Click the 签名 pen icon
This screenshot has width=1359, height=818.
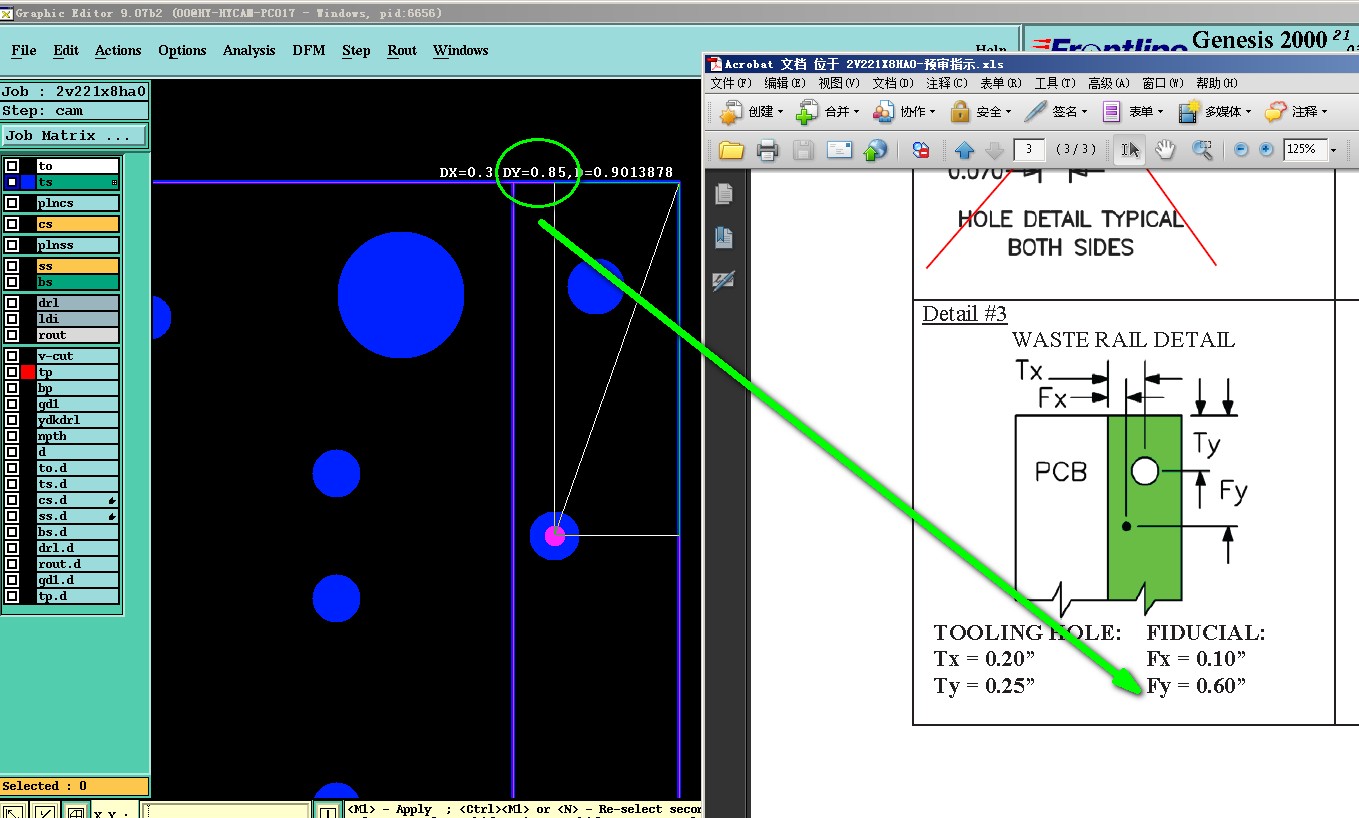[x=1036, y=111]
